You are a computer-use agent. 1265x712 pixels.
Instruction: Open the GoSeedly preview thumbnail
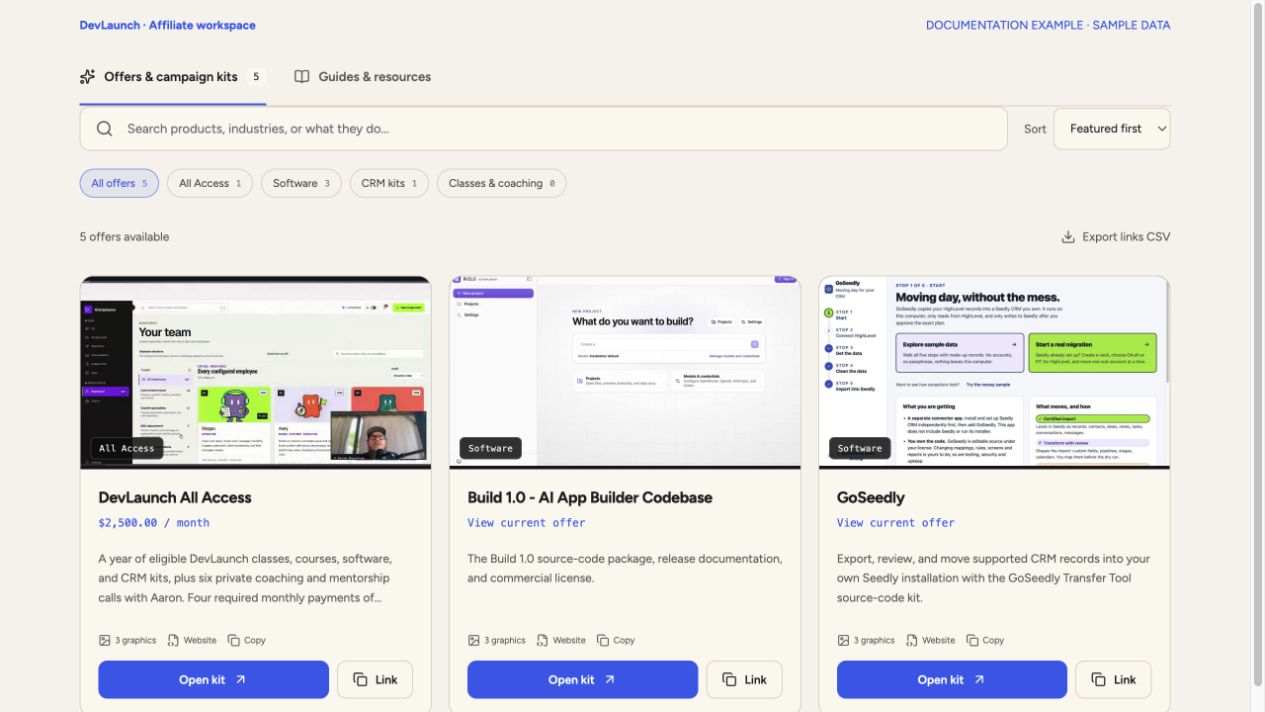(994, 373)
